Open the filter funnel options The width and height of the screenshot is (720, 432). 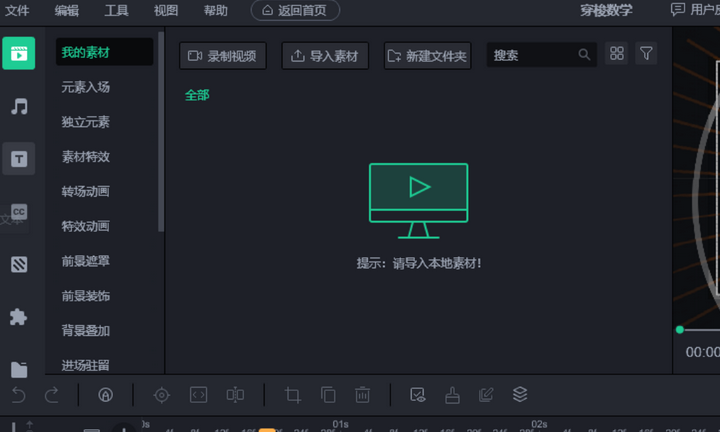click(646, 54)
